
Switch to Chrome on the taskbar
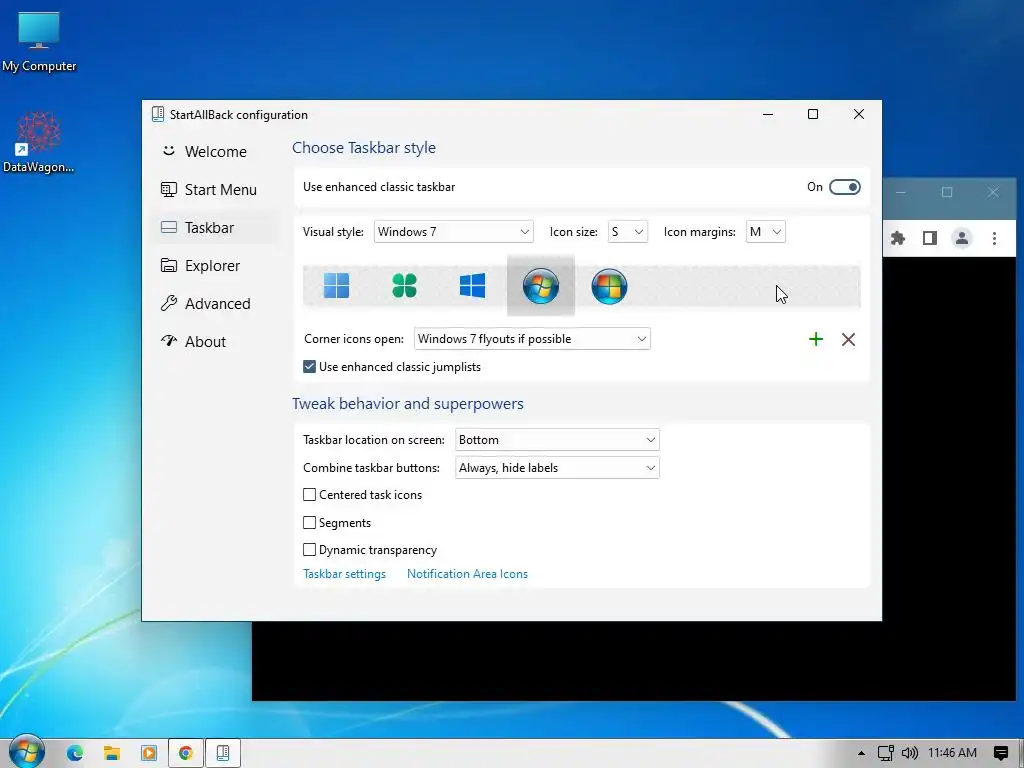(x=185, y=753)
